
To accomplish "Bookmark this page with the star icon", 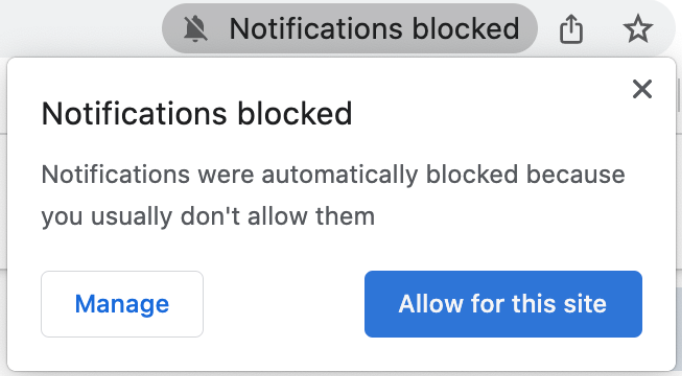I will 638,29.
